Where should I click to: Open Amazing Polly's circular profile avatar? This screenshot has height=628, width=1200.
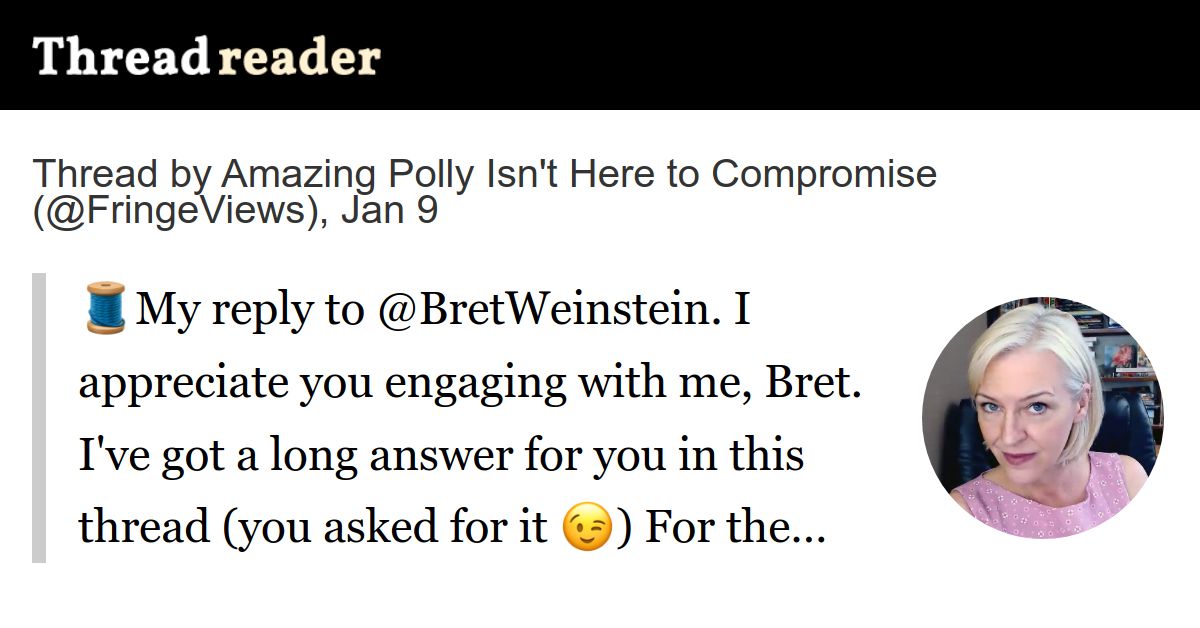(x=1042, y=416)
